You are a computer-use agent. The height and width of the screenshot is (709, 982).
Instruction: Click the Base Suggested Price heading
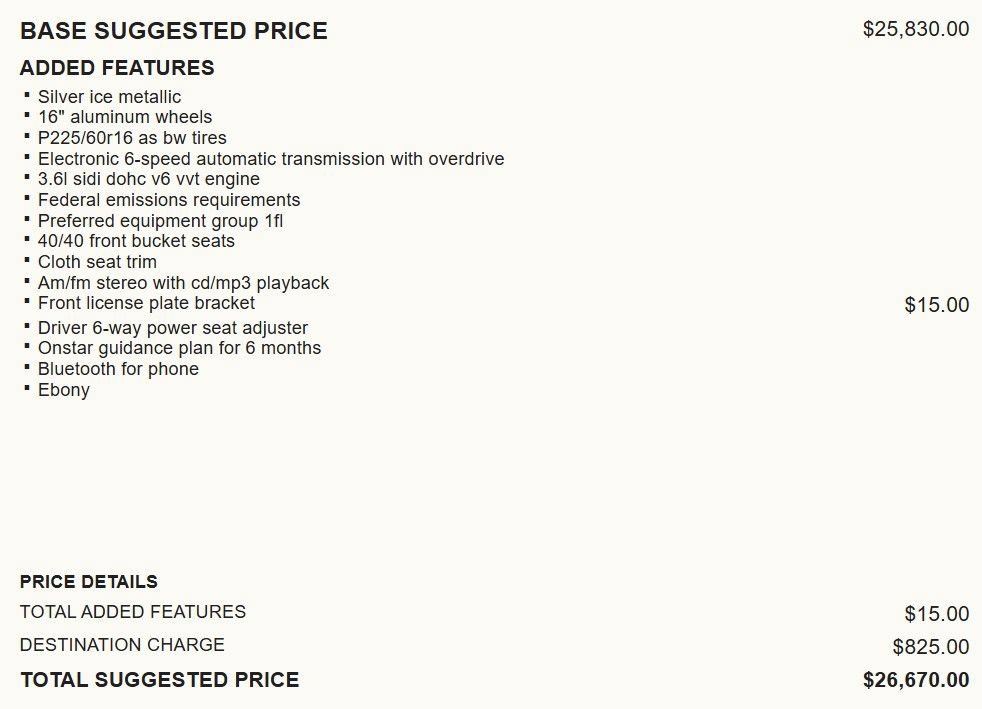tap(173, 31)
